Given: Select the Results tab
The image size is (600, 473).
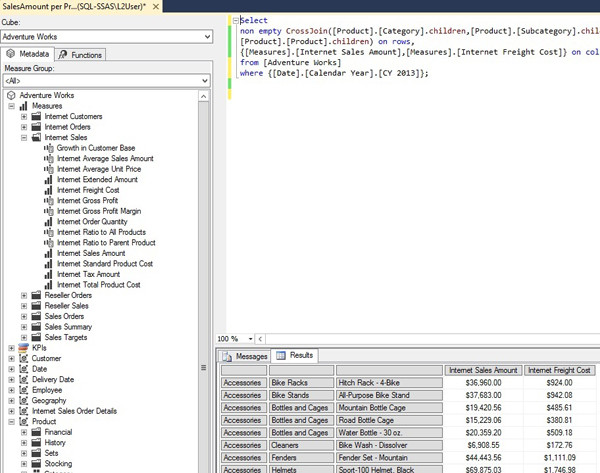Looking at the screenshot, I should 295,356.
